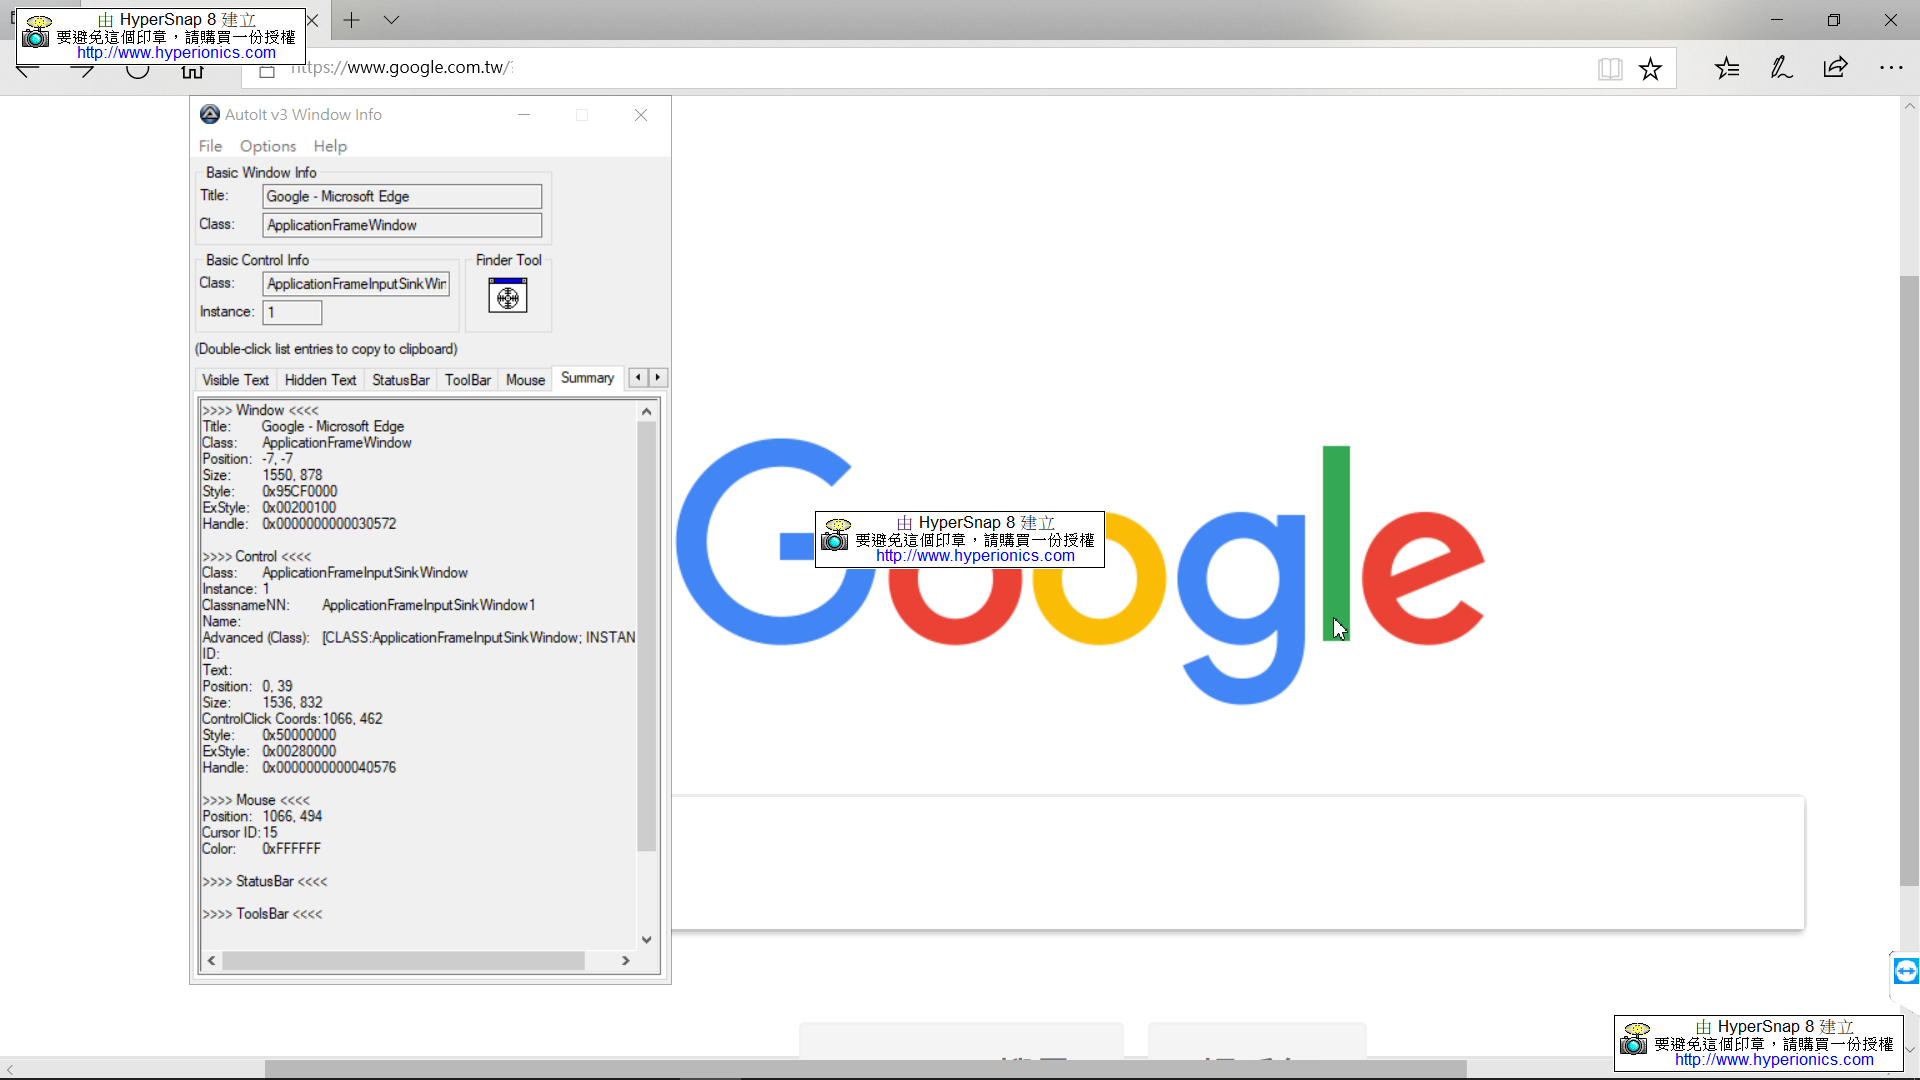1920x1080 pixels.
Task: Click the Instance field containing 1
Action: pos(292,312)
